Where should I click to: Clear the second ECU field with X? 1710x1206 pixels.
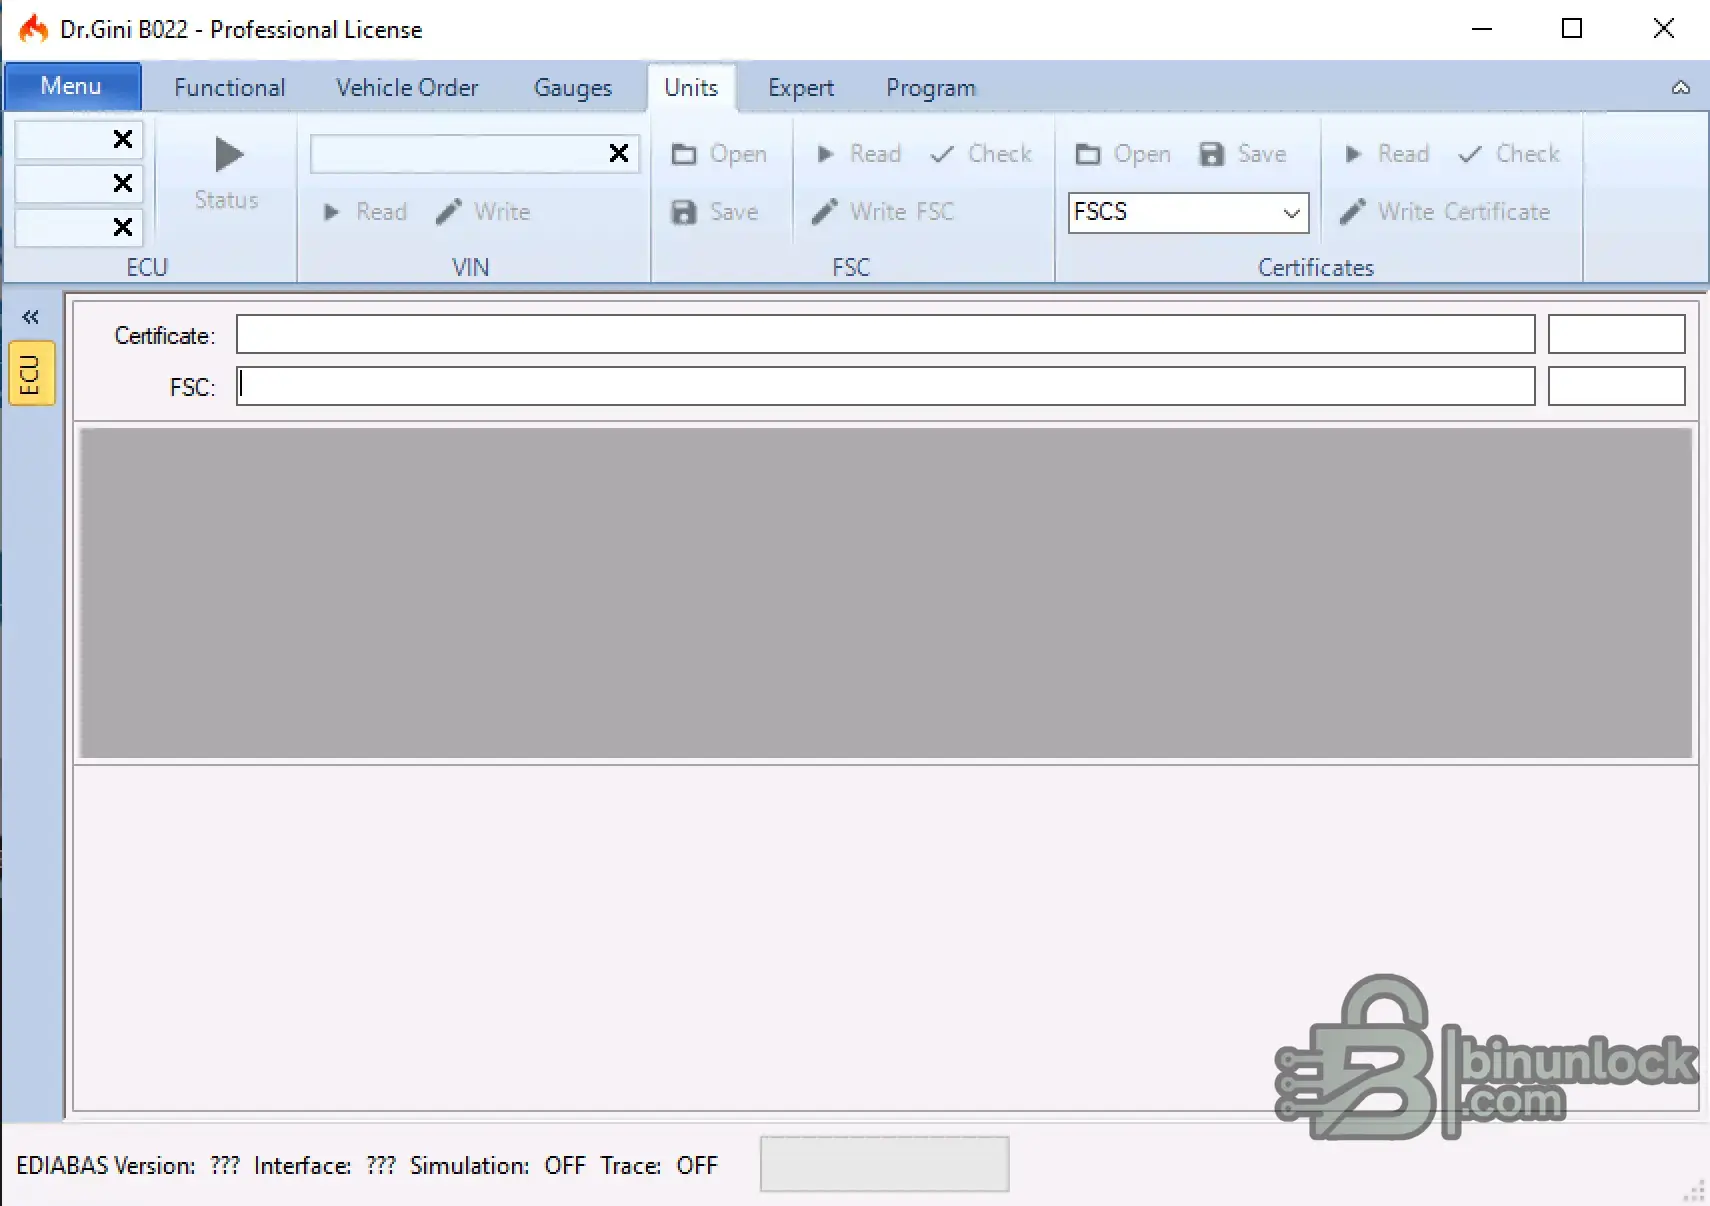coord(123,184)
